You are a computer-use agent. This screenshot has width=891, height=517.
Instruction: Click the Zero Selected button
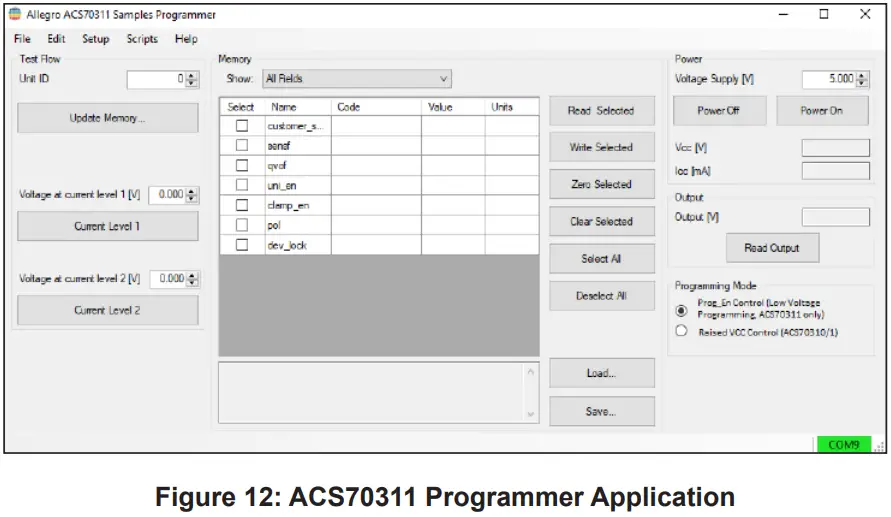[x=602, y=185]
